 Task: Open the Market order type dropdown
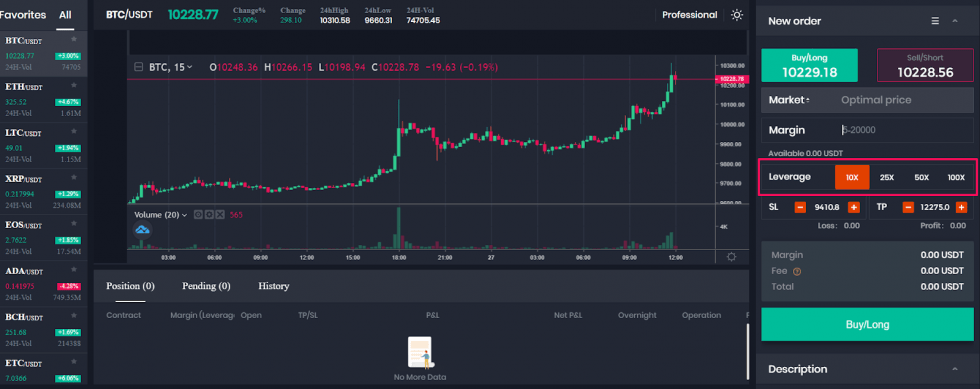(x=789, y=100)
